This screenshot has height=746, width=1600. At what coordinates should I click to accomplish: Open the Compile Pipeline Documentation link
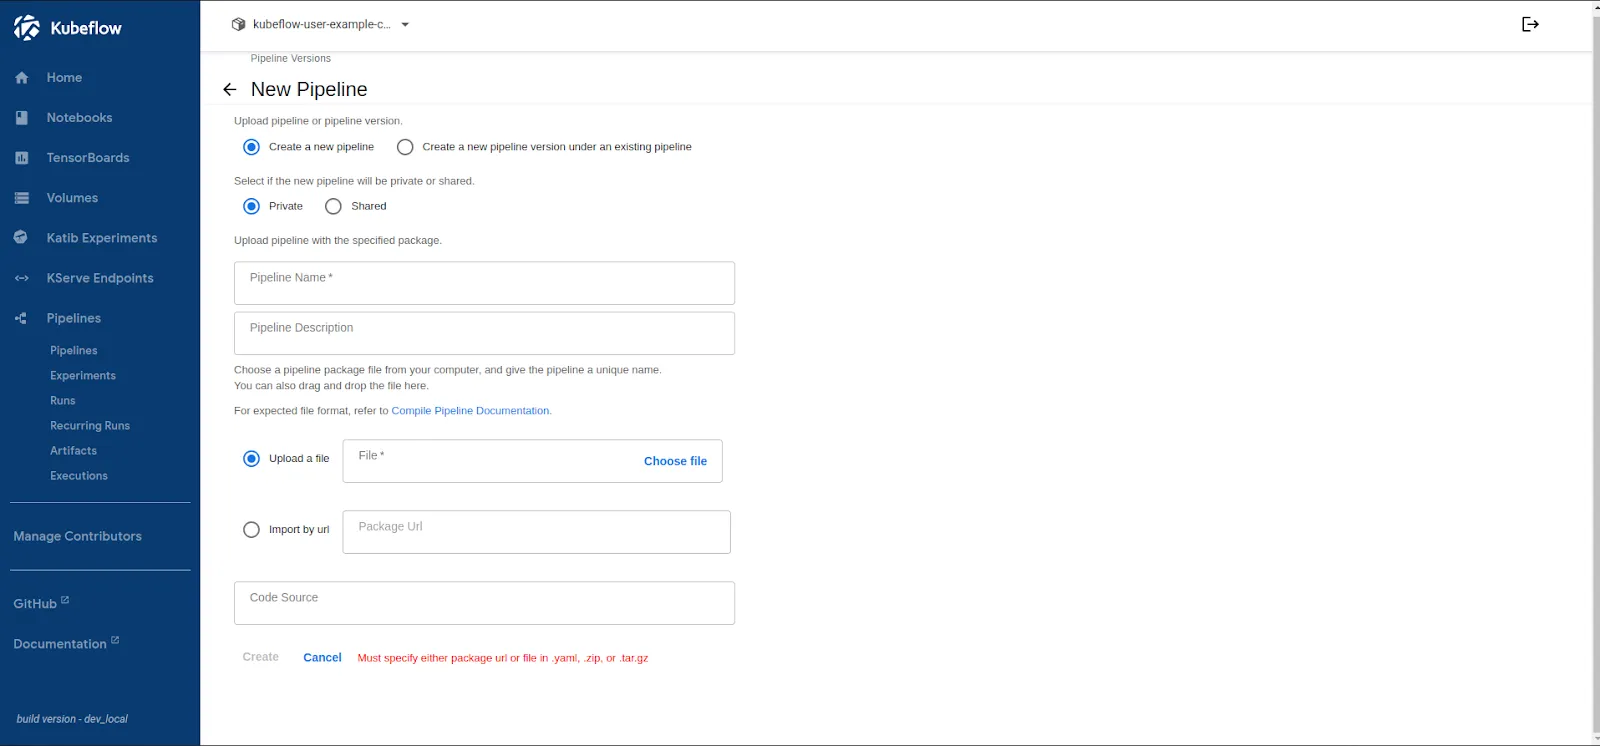[x=470, y=411]
